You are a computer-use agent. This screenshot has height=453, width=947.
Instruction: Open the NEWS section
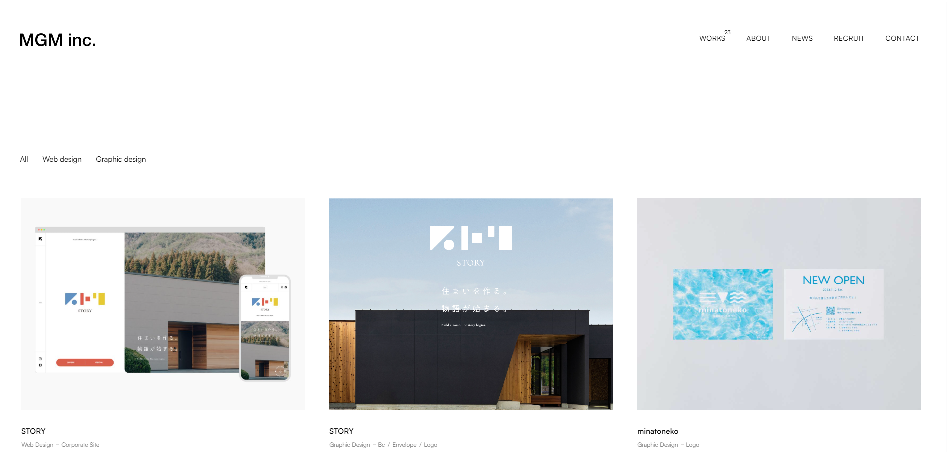click(802, 38)
